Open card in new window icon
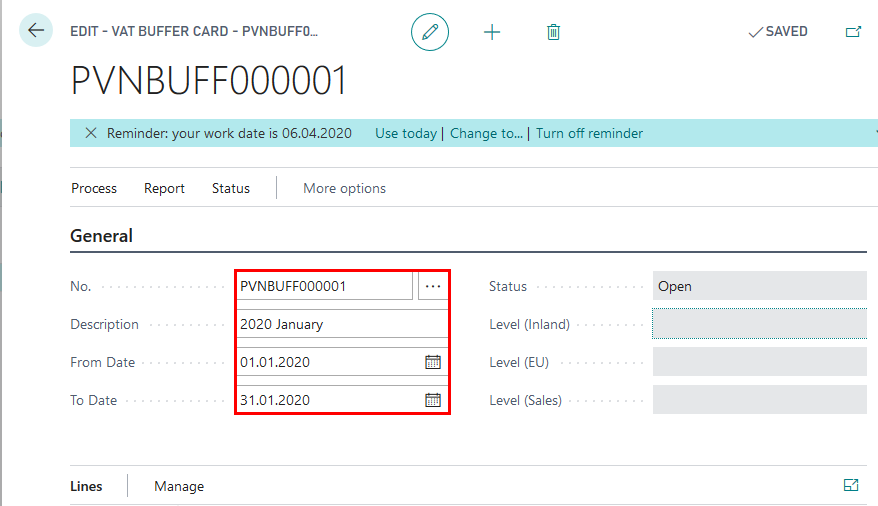 [853, 32]
